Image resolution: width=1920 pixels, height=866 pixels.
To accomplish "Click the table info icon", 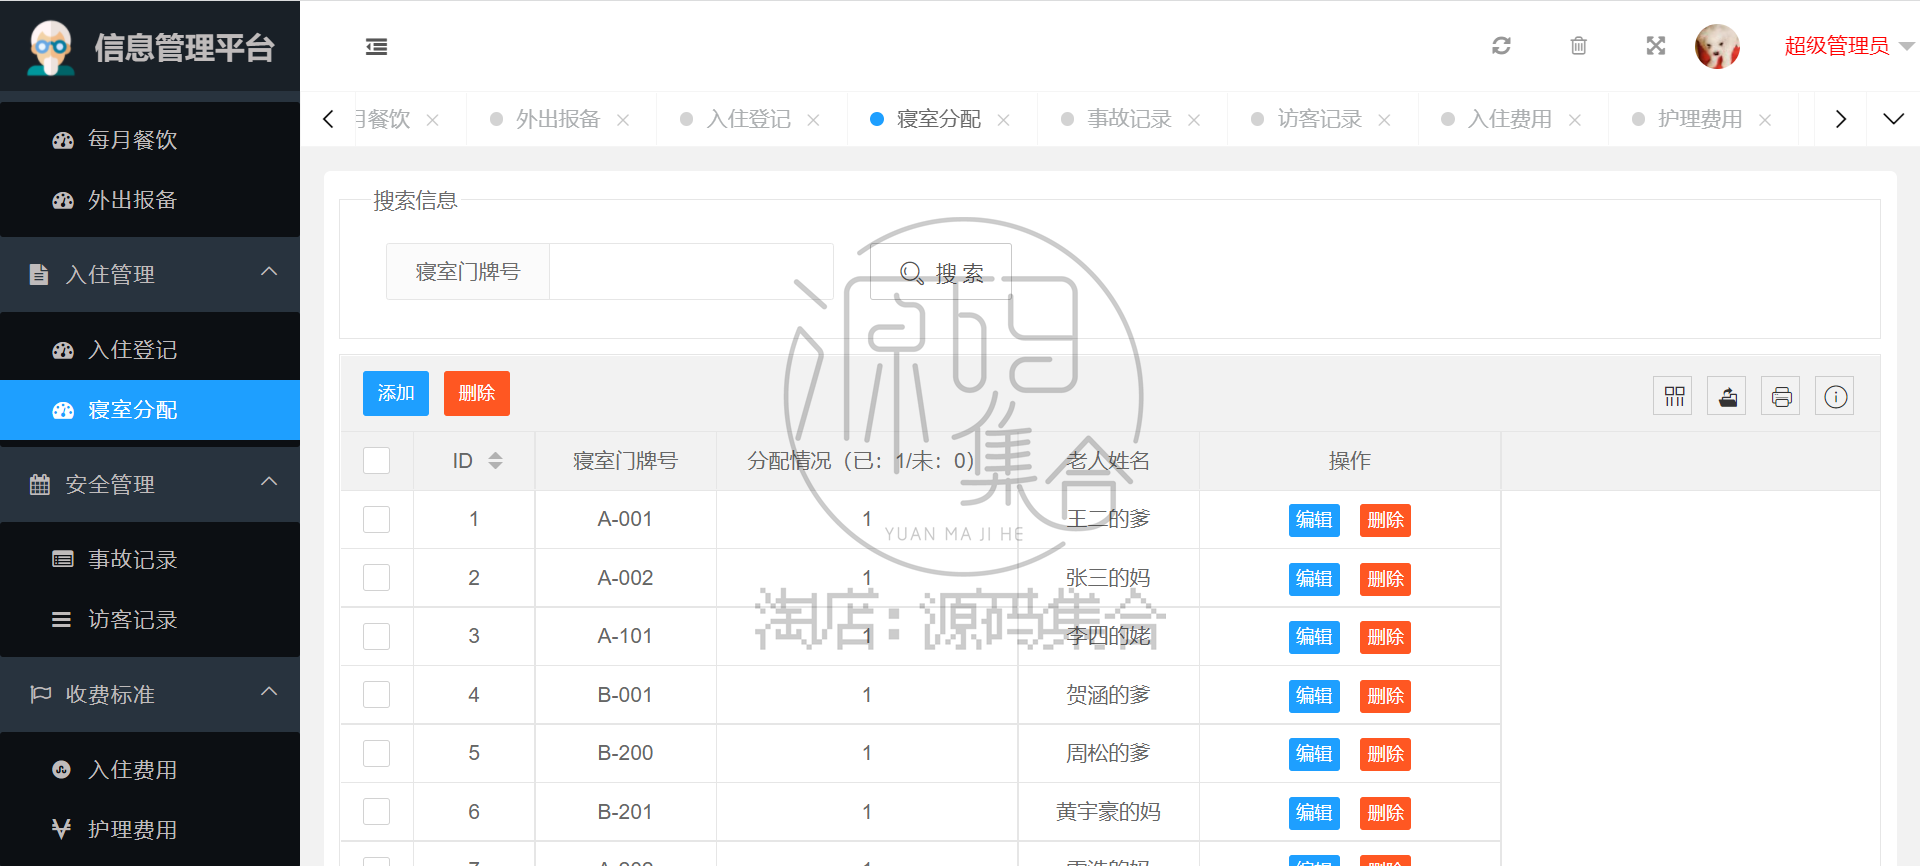I will click(x=1836, y=397).
